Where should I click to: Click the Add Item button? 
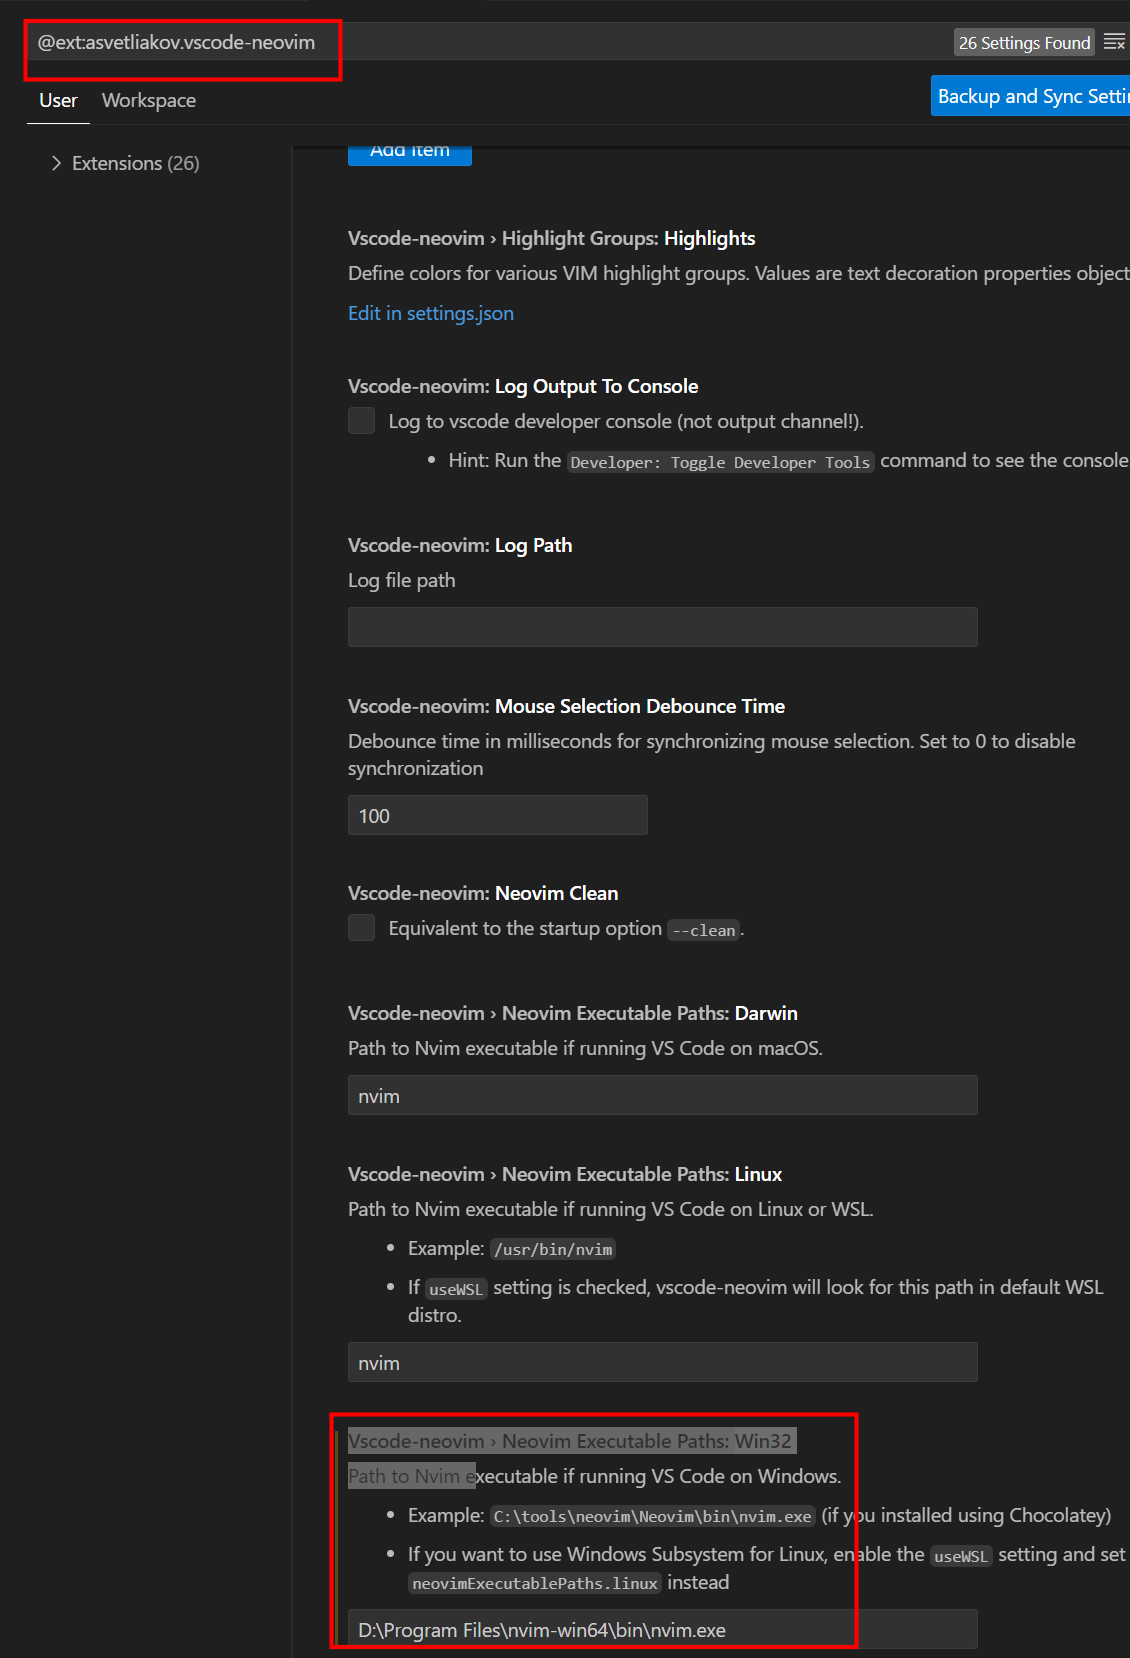coord(410,154)
